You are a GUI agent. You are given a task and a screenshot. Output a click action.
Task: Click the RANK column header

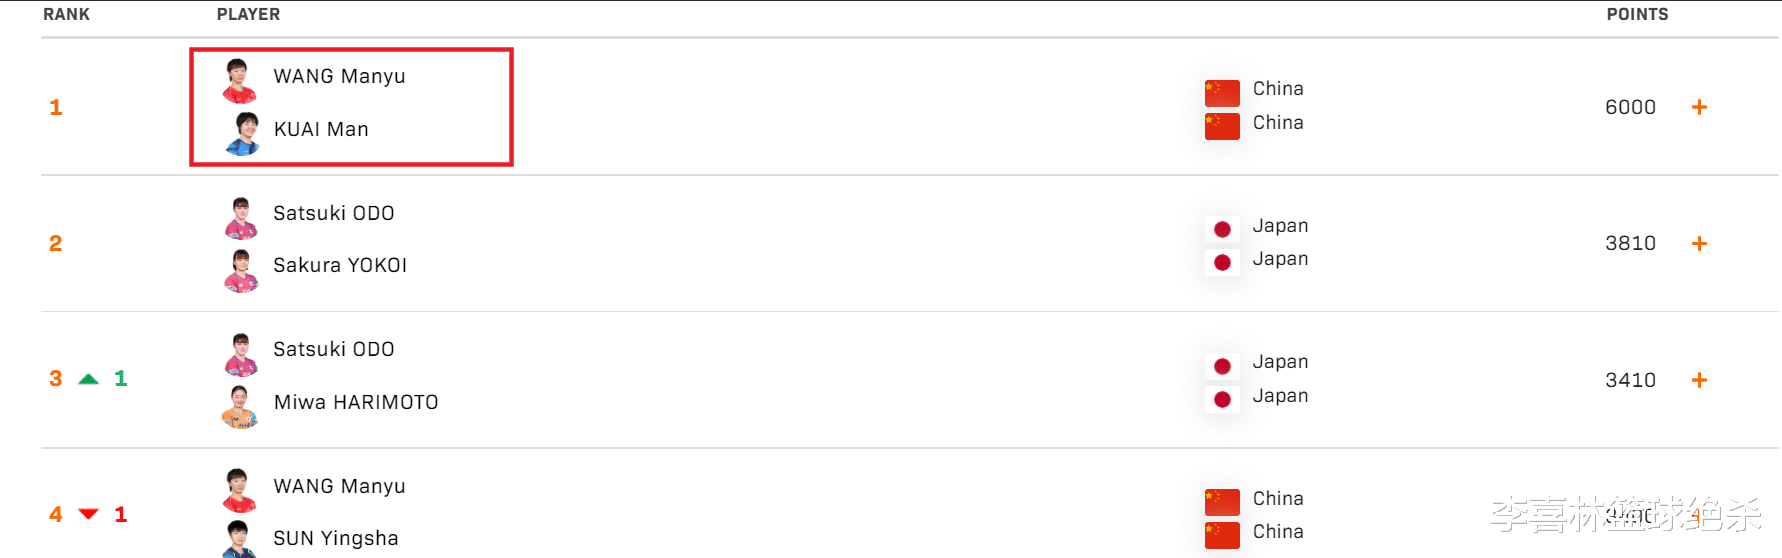coord(66,14)
